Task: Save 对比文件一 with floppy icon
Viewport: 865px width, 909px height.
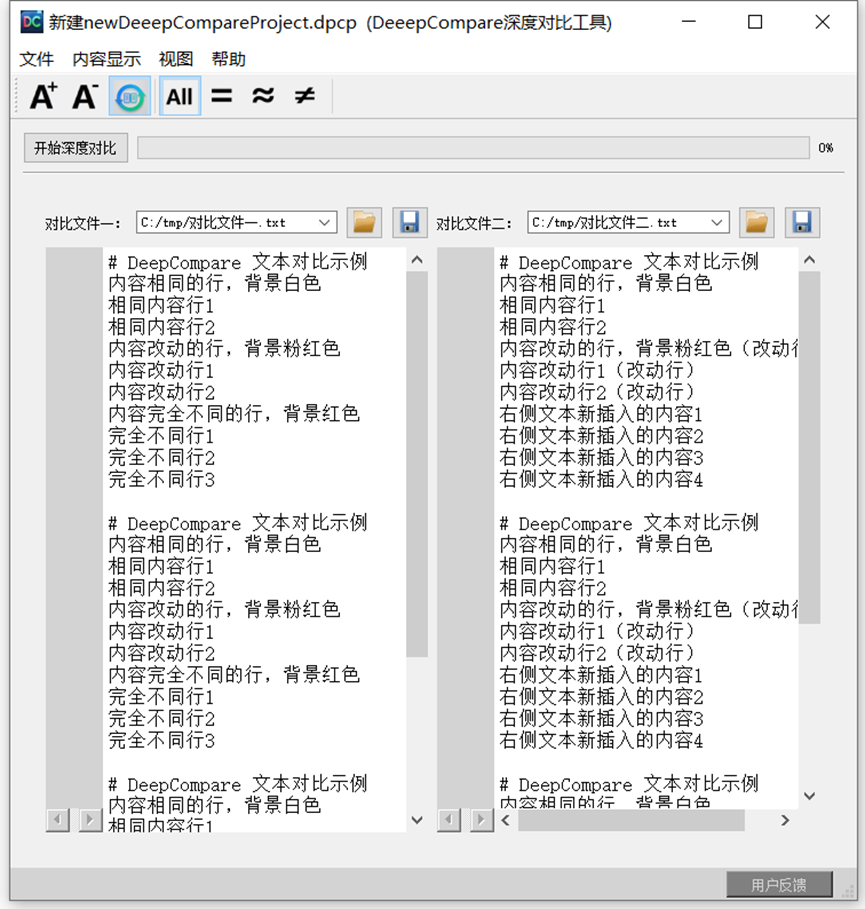Action: point(410,222)
